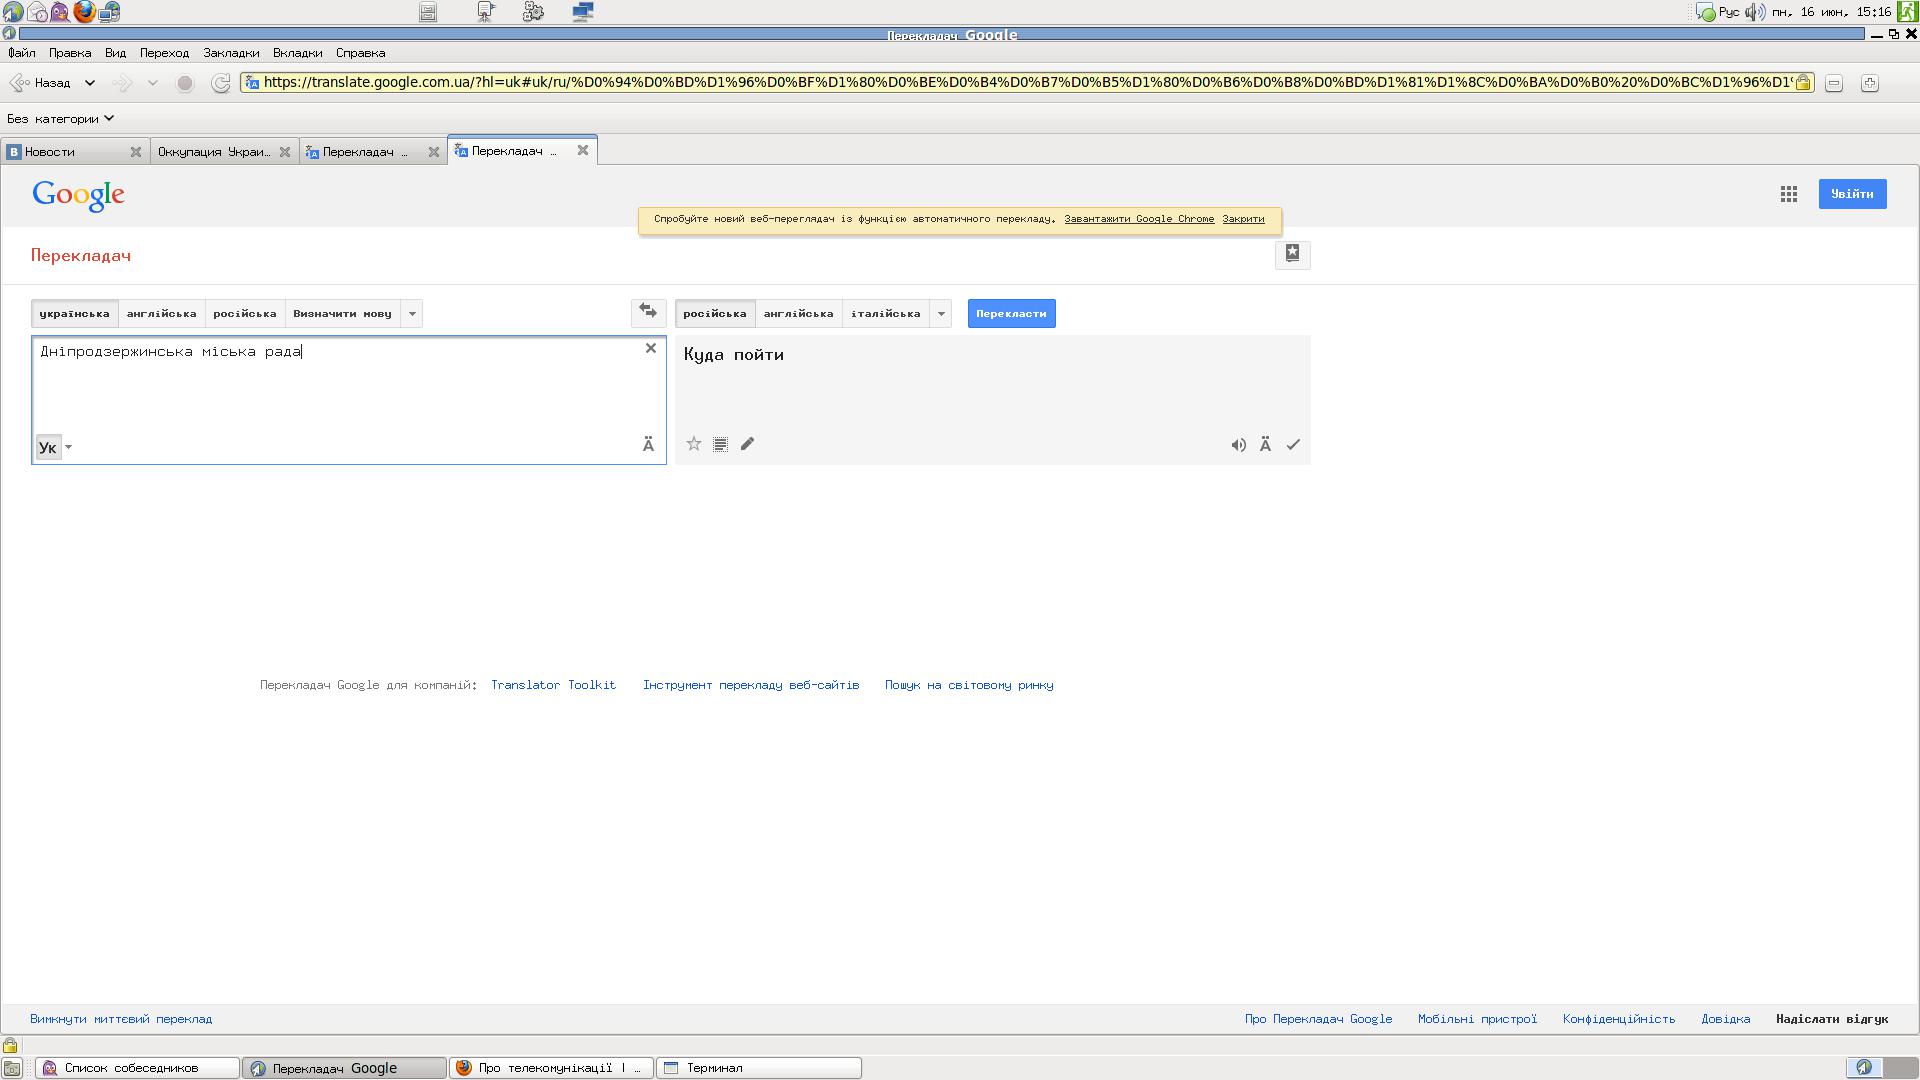1920x1080 pixels.
Task: Launch Pidgin from the top panel
Action: [x=60, y=12]
